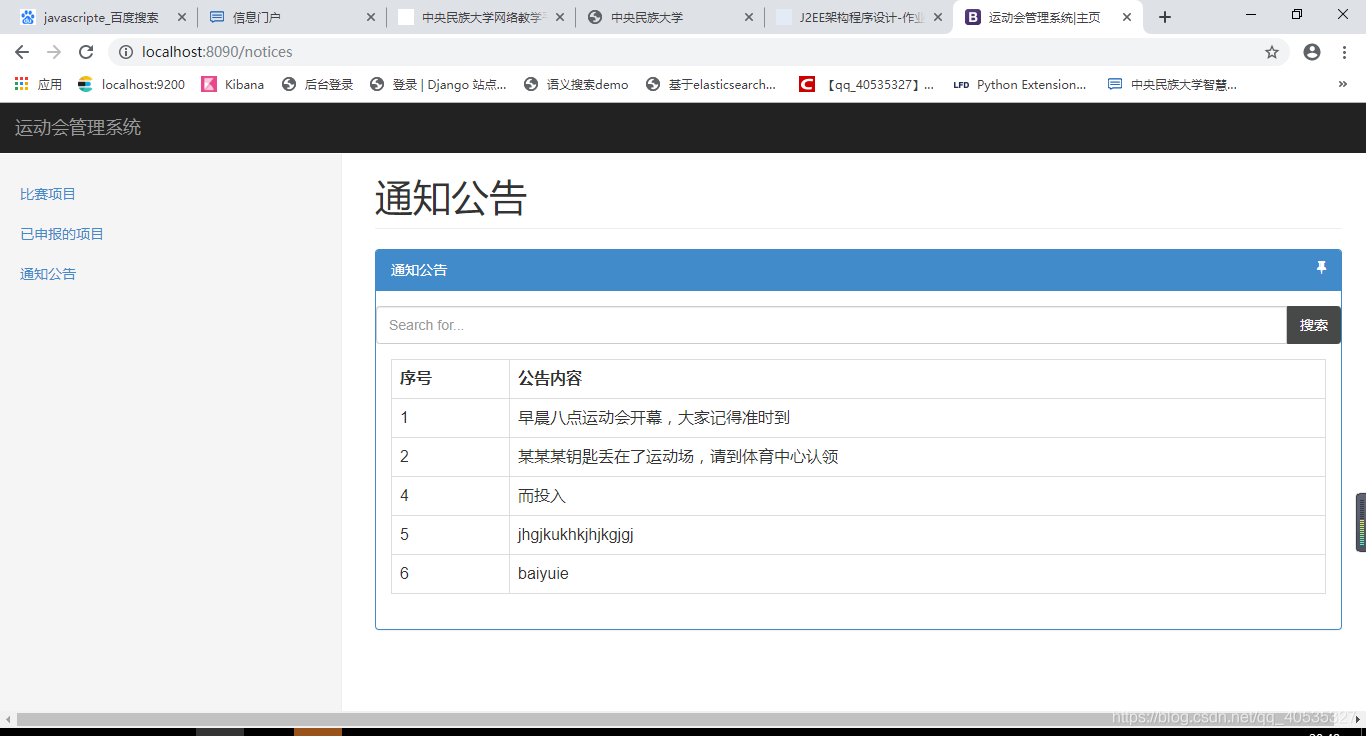Click the 搜索 search button
Viewport: 1366px width, 736px height.
click(x=1314, y=325)
